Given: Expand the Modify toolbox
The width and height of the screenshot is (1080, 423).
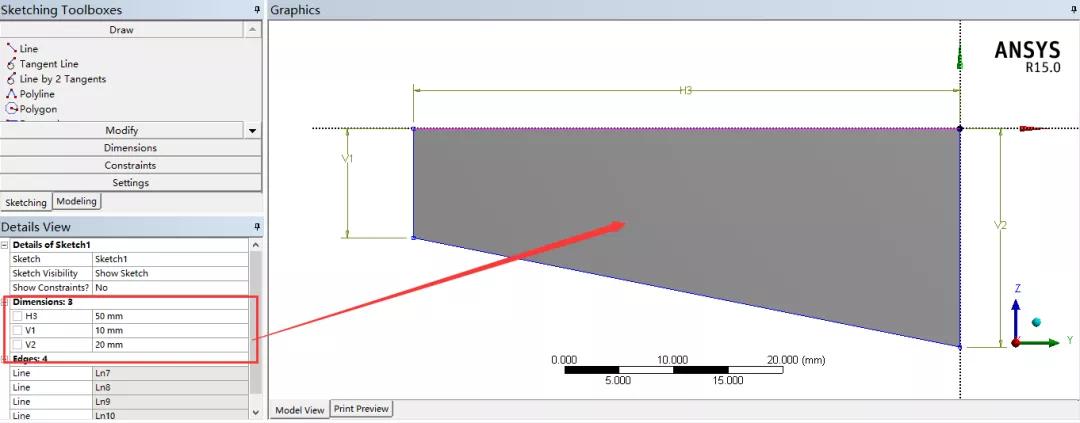Looking at the screenshot, I should (x=122, y=131).
